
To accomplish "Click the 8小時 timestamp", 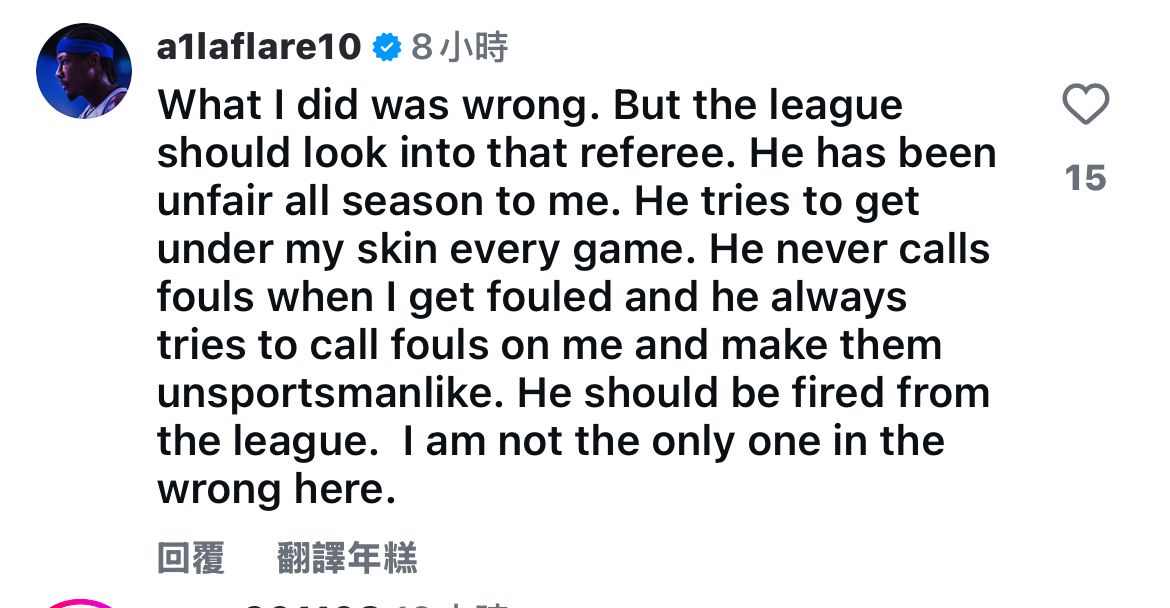I will click(459, 47).
